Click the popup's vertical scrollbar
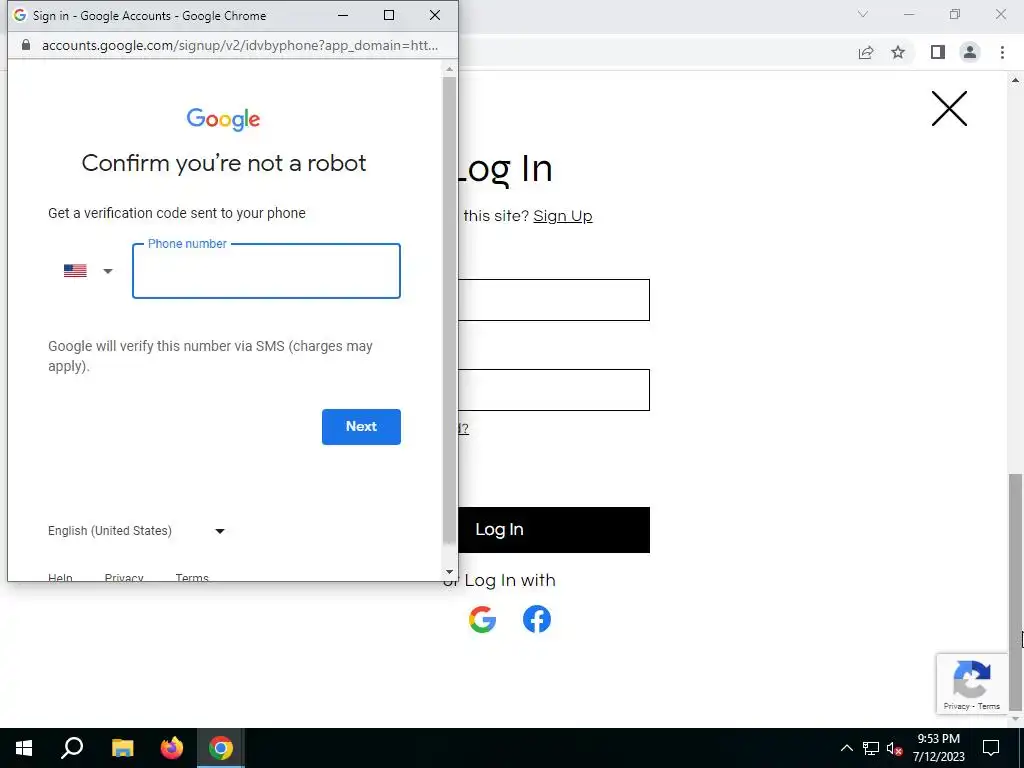 coord(449,310)
